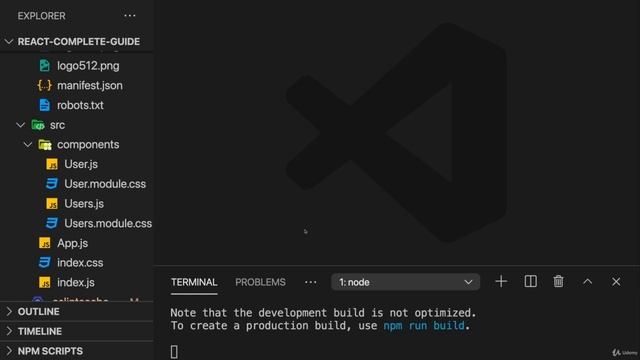Kill terminal with trash icon
The image size is (640, 360).
pyautogui.click(x=558, y=282)
